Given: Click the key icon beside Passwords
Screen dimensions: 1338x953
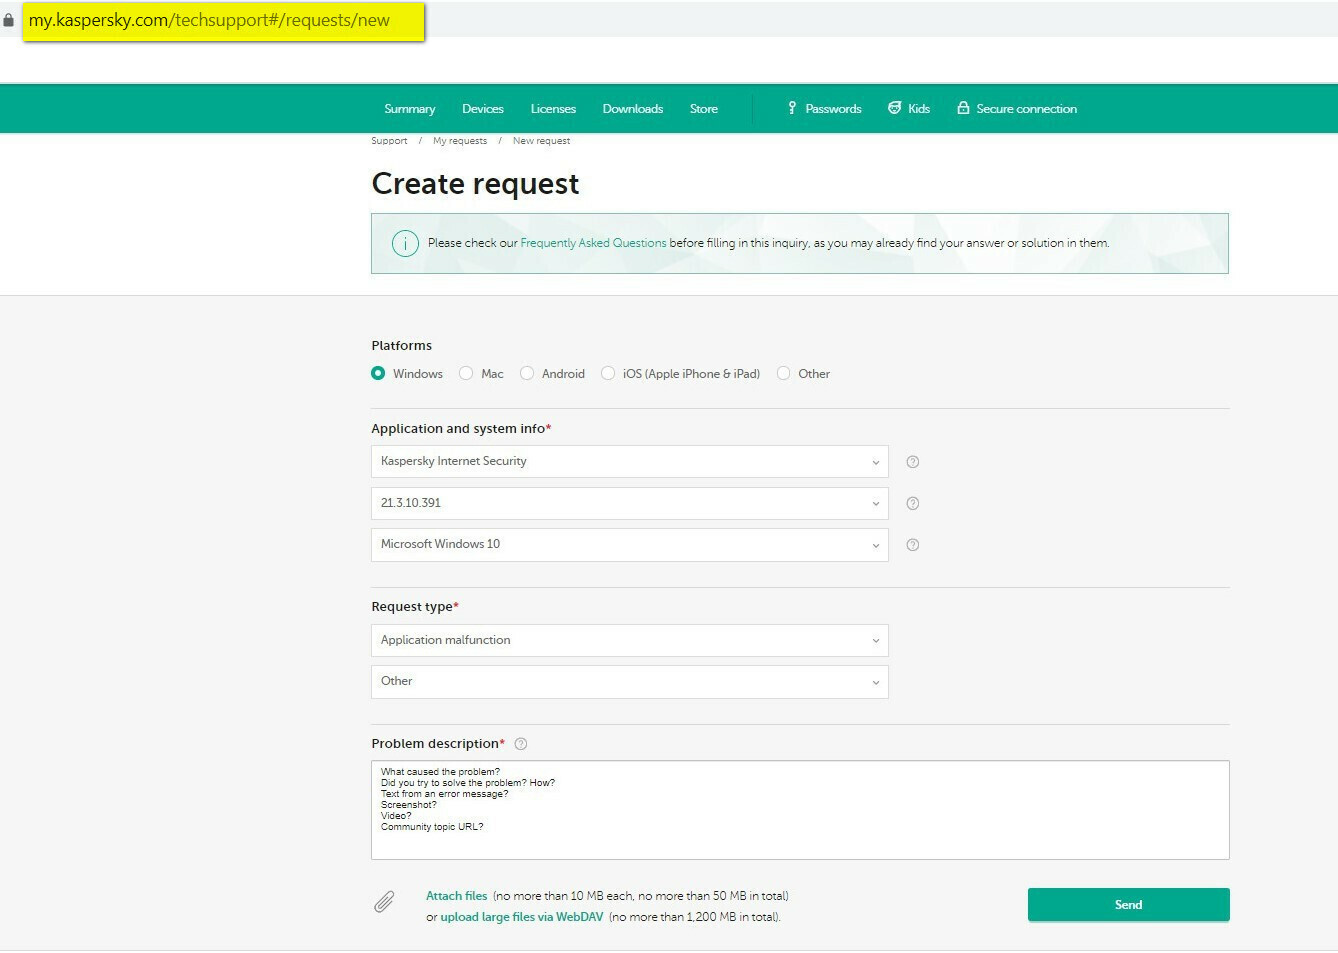Looking at the screenshot, I should point(792,108).
